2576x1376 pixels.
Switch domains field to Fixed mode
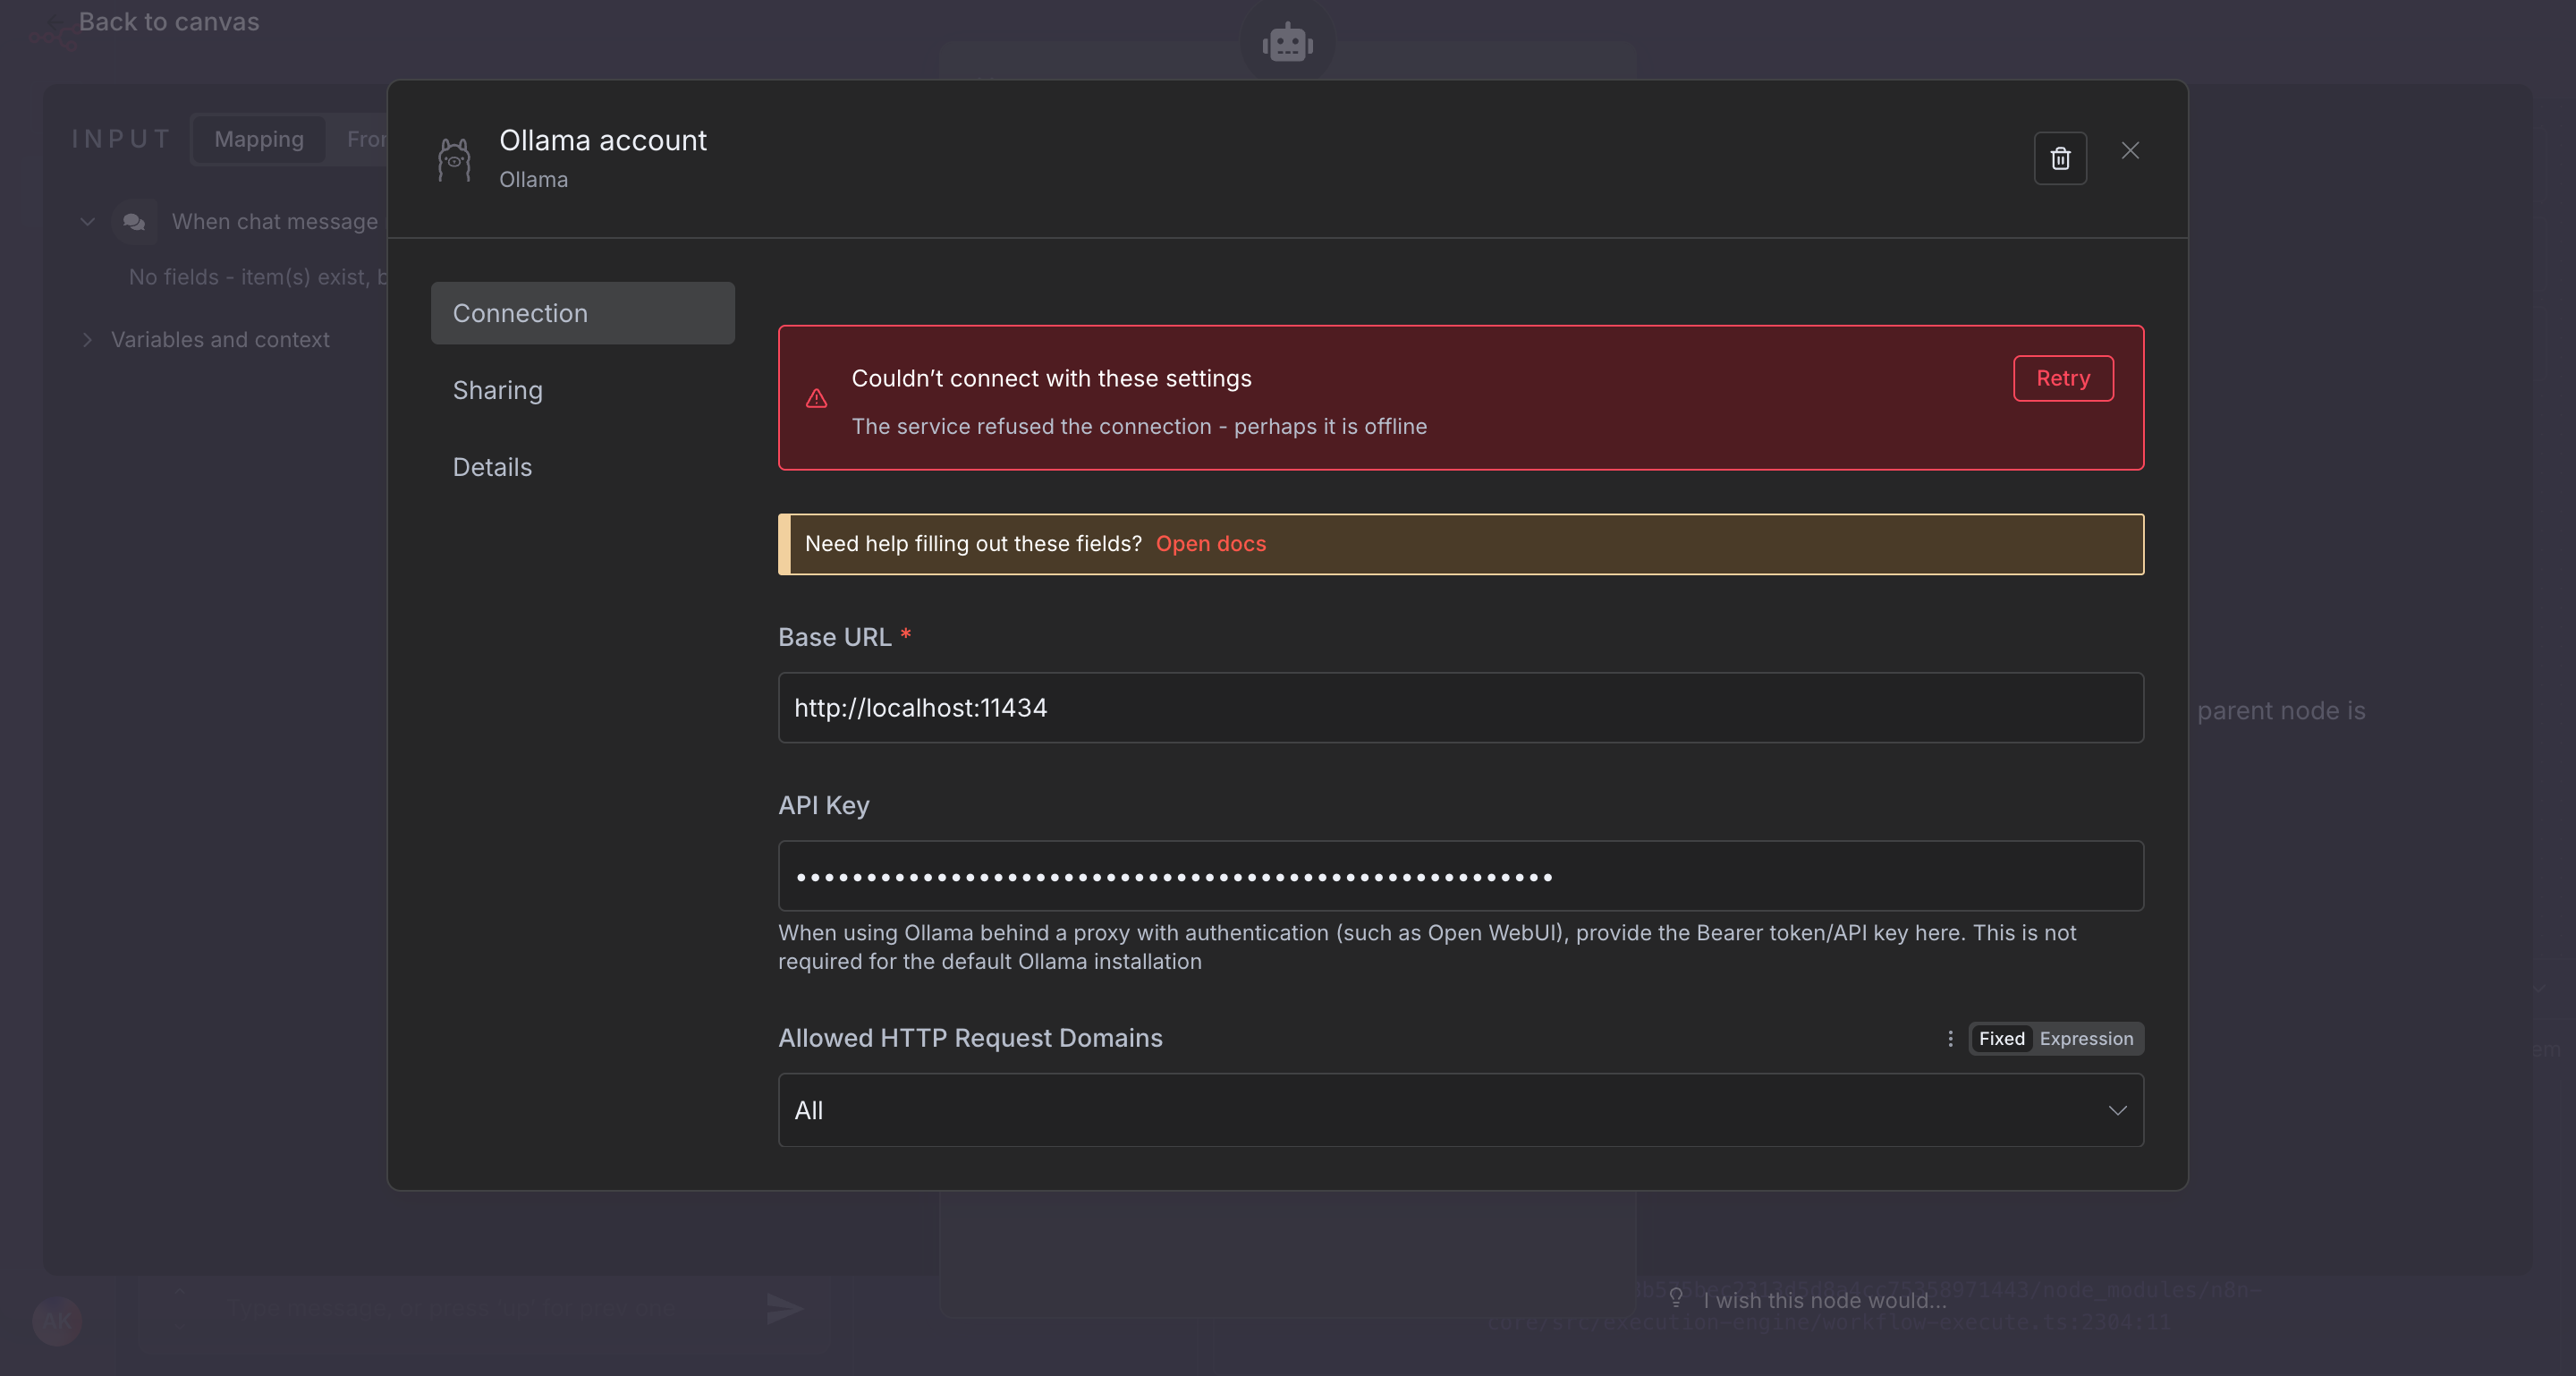2001,1038
